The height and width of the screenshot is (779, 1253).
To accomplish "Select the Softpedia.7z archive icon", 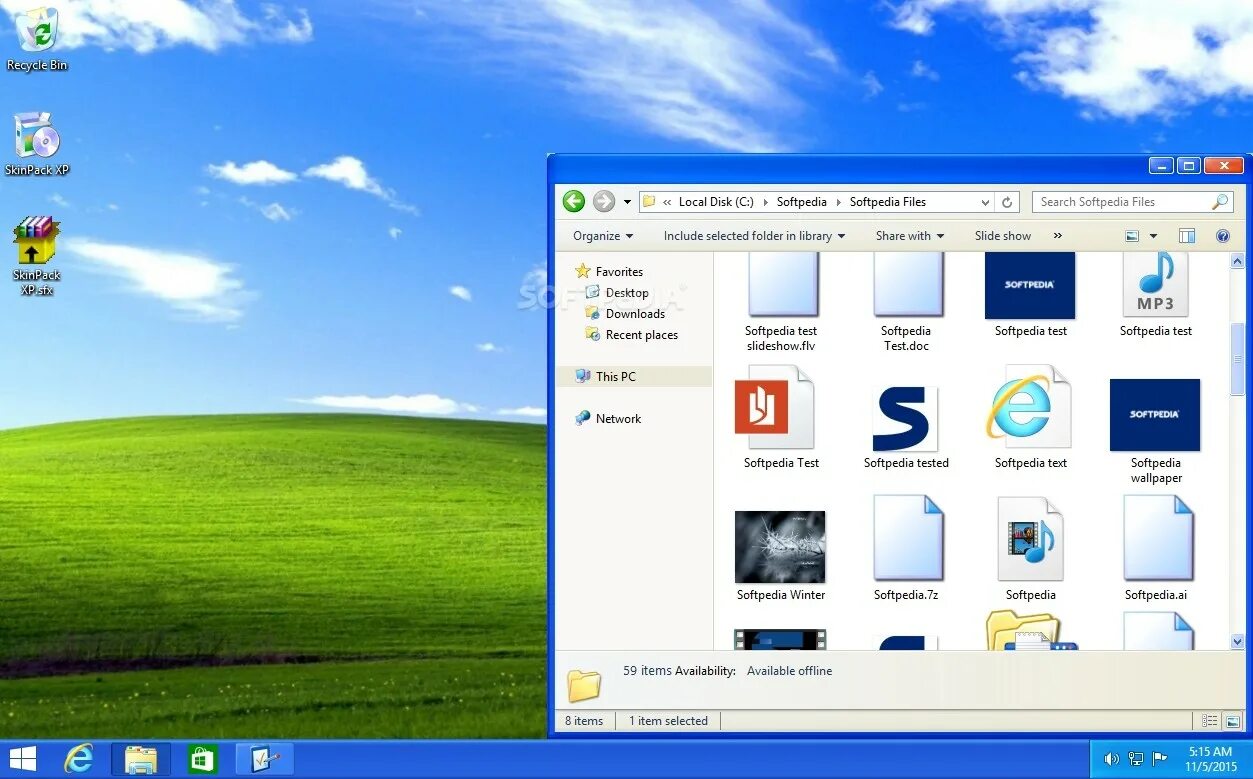I will point(907,540).
